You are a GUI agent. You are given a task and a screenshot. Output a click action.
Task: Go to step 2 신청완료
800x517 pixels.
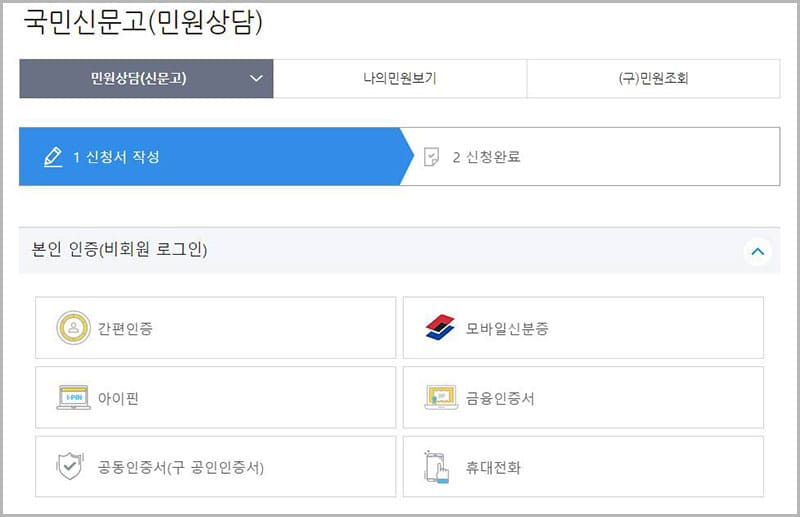coord(486,157)
